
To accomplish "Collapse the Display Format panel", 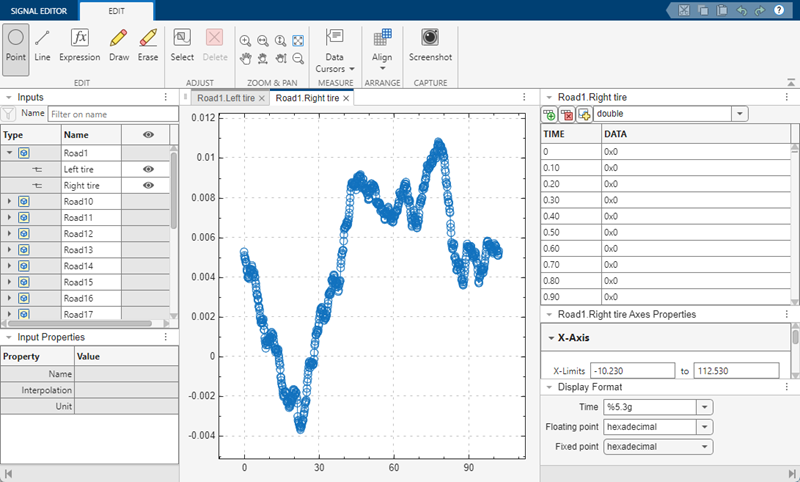I will pyautogui.click(x=549, y=387).
